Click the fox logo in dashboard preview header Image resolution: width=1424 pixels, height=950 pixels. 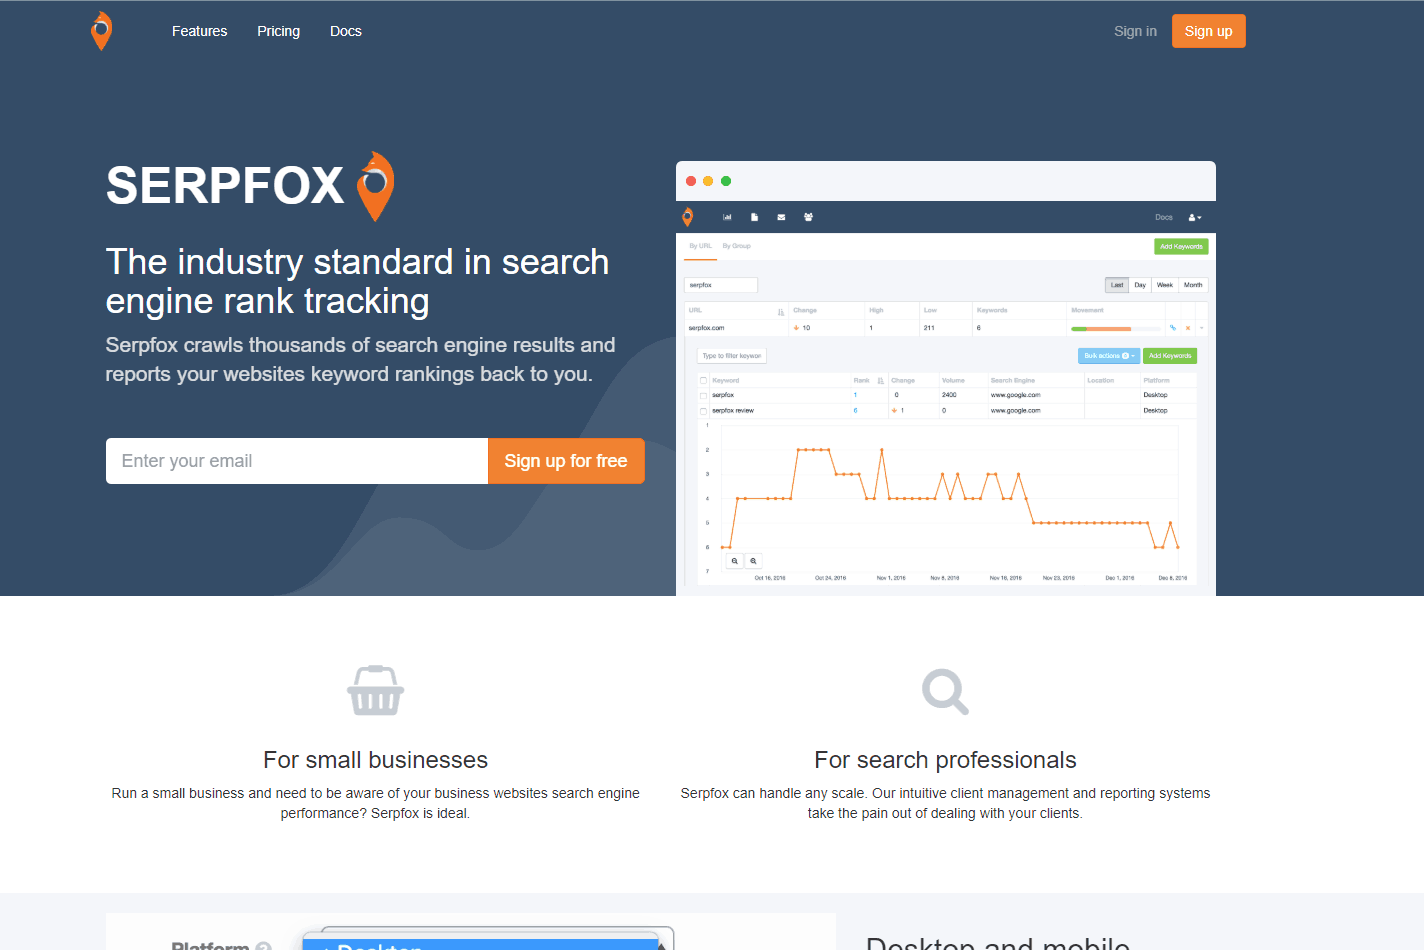pyautogui.click(x=687, y=217)
